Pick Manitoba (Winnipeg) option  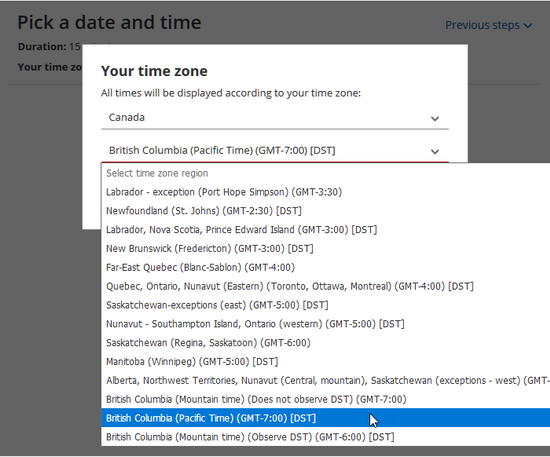(x=326, y=362)
